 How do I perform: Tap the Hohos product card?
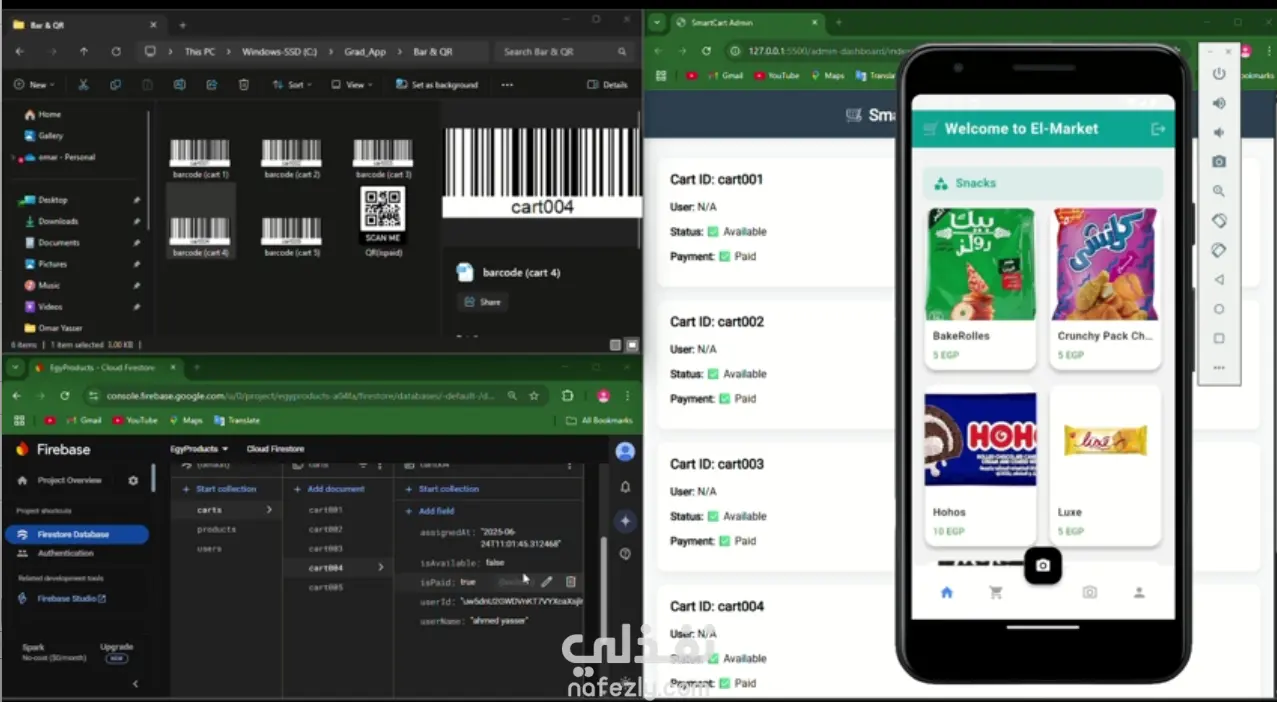[981, 465]
